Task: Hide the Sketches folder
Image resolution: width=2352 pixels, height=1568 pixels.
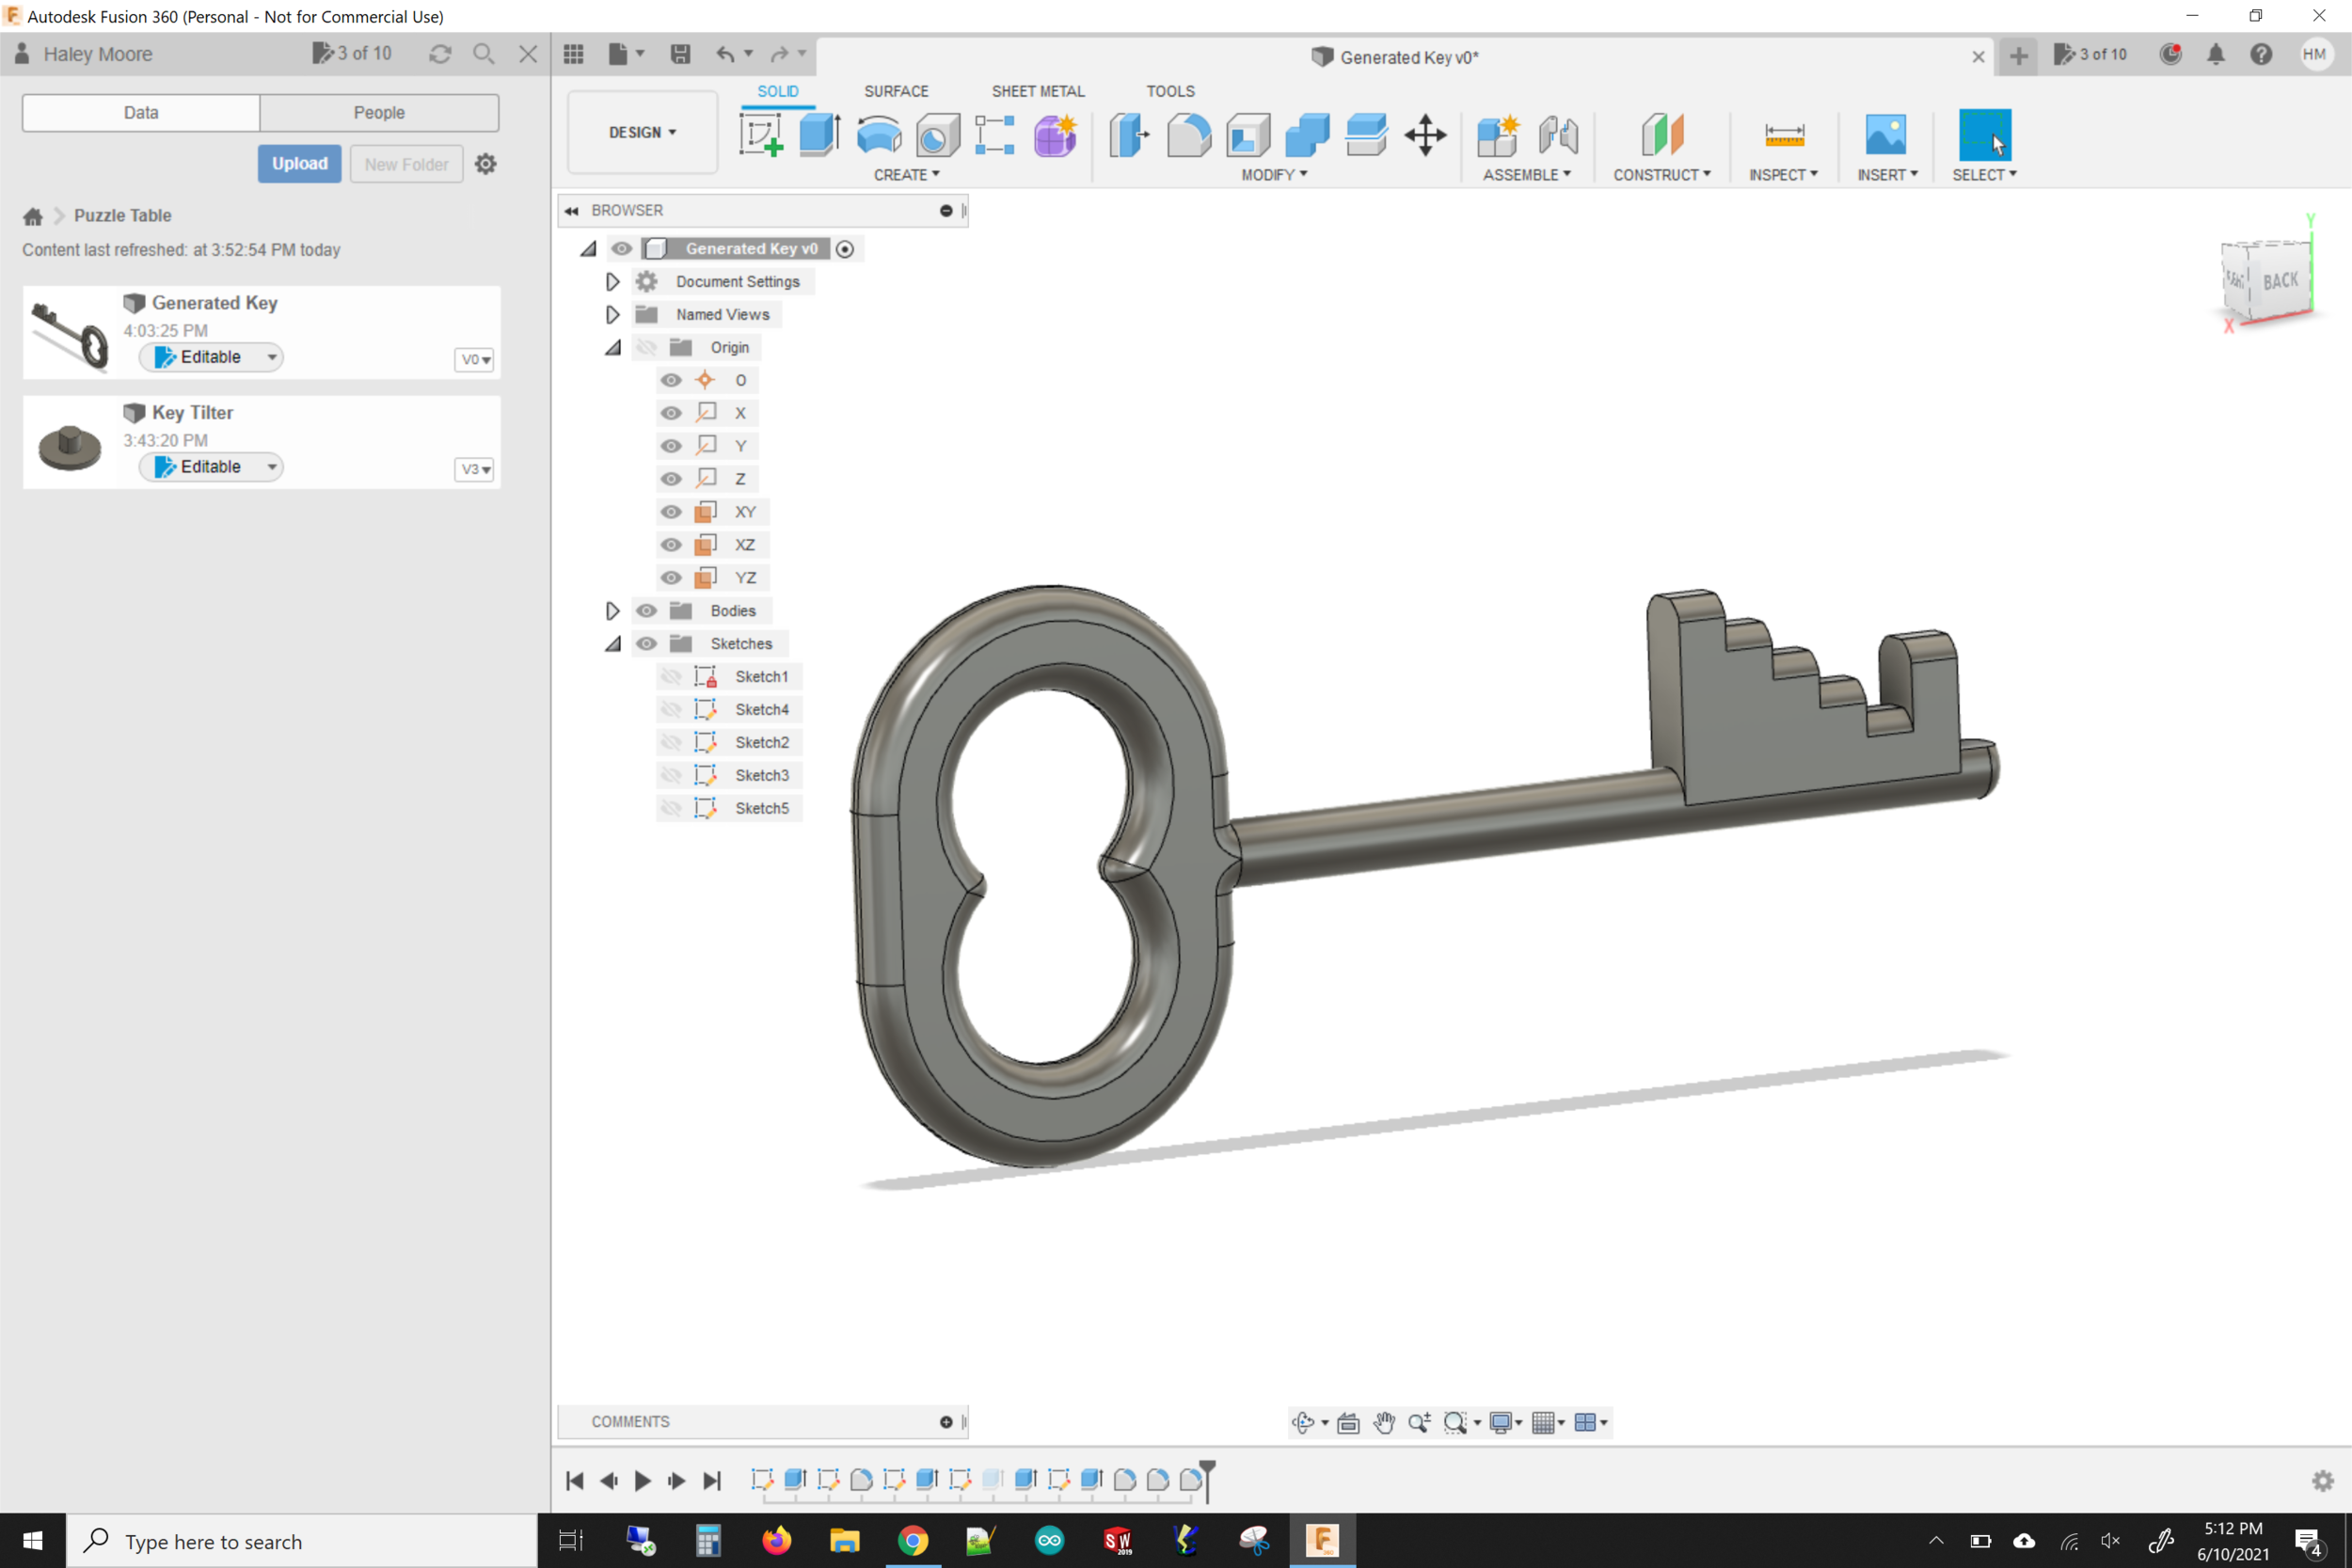Action: tap(647, 644)
